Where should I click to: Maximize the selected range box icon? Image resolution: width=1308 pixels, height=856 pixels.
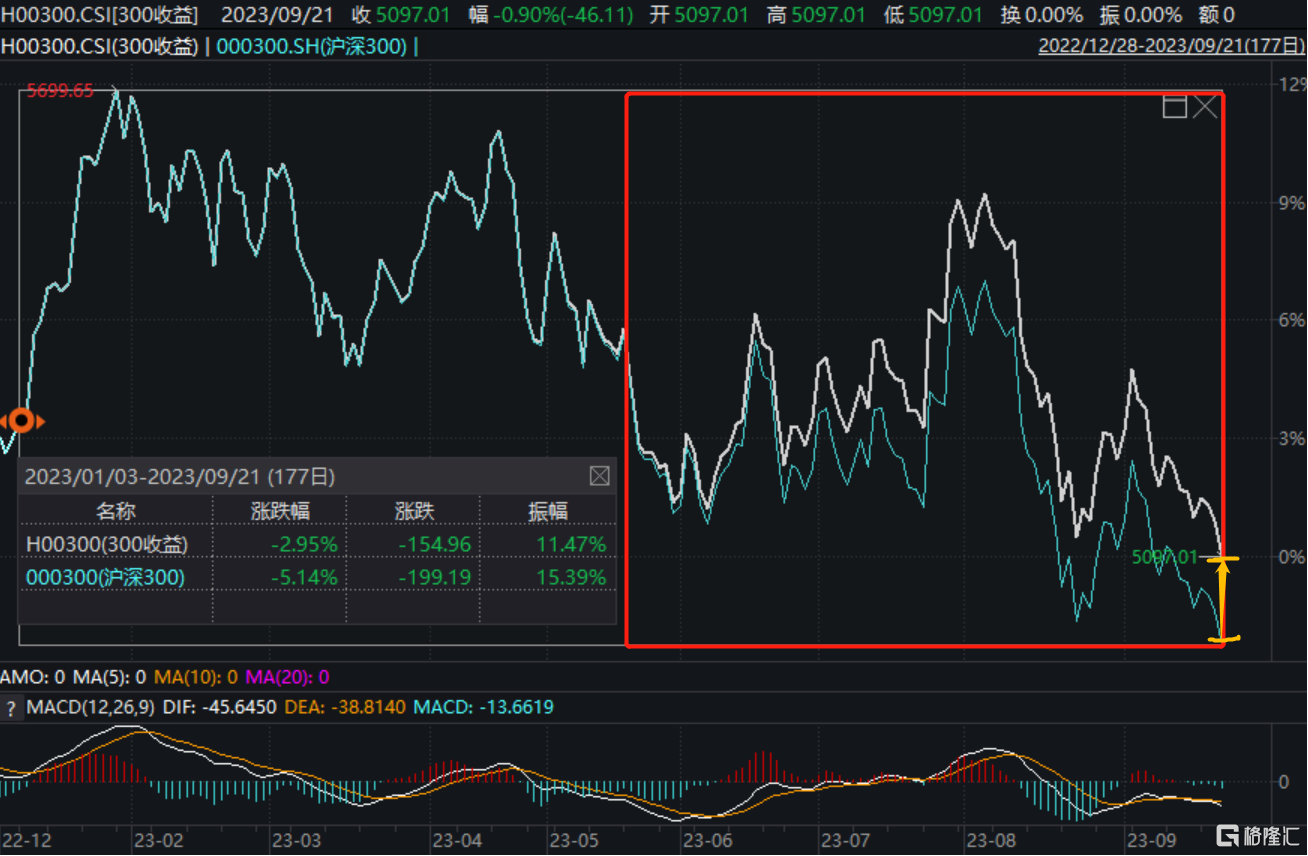pos(1175,106)
